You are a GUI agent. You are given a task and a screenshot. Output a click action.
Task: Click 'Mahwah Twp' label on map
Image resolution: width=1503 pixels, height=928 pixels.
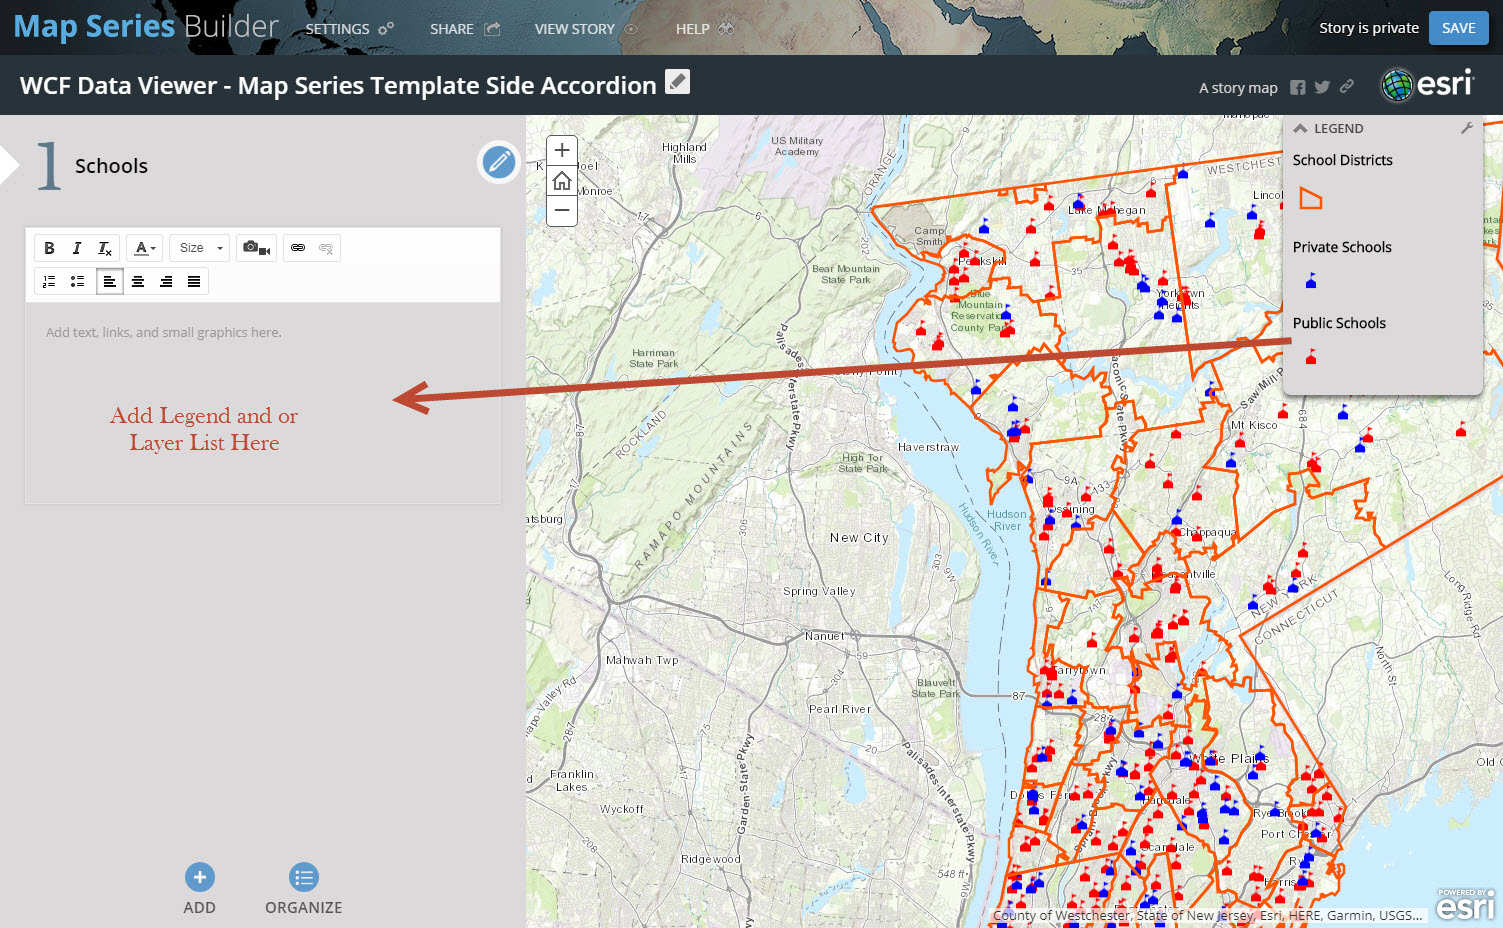[642, 660]
